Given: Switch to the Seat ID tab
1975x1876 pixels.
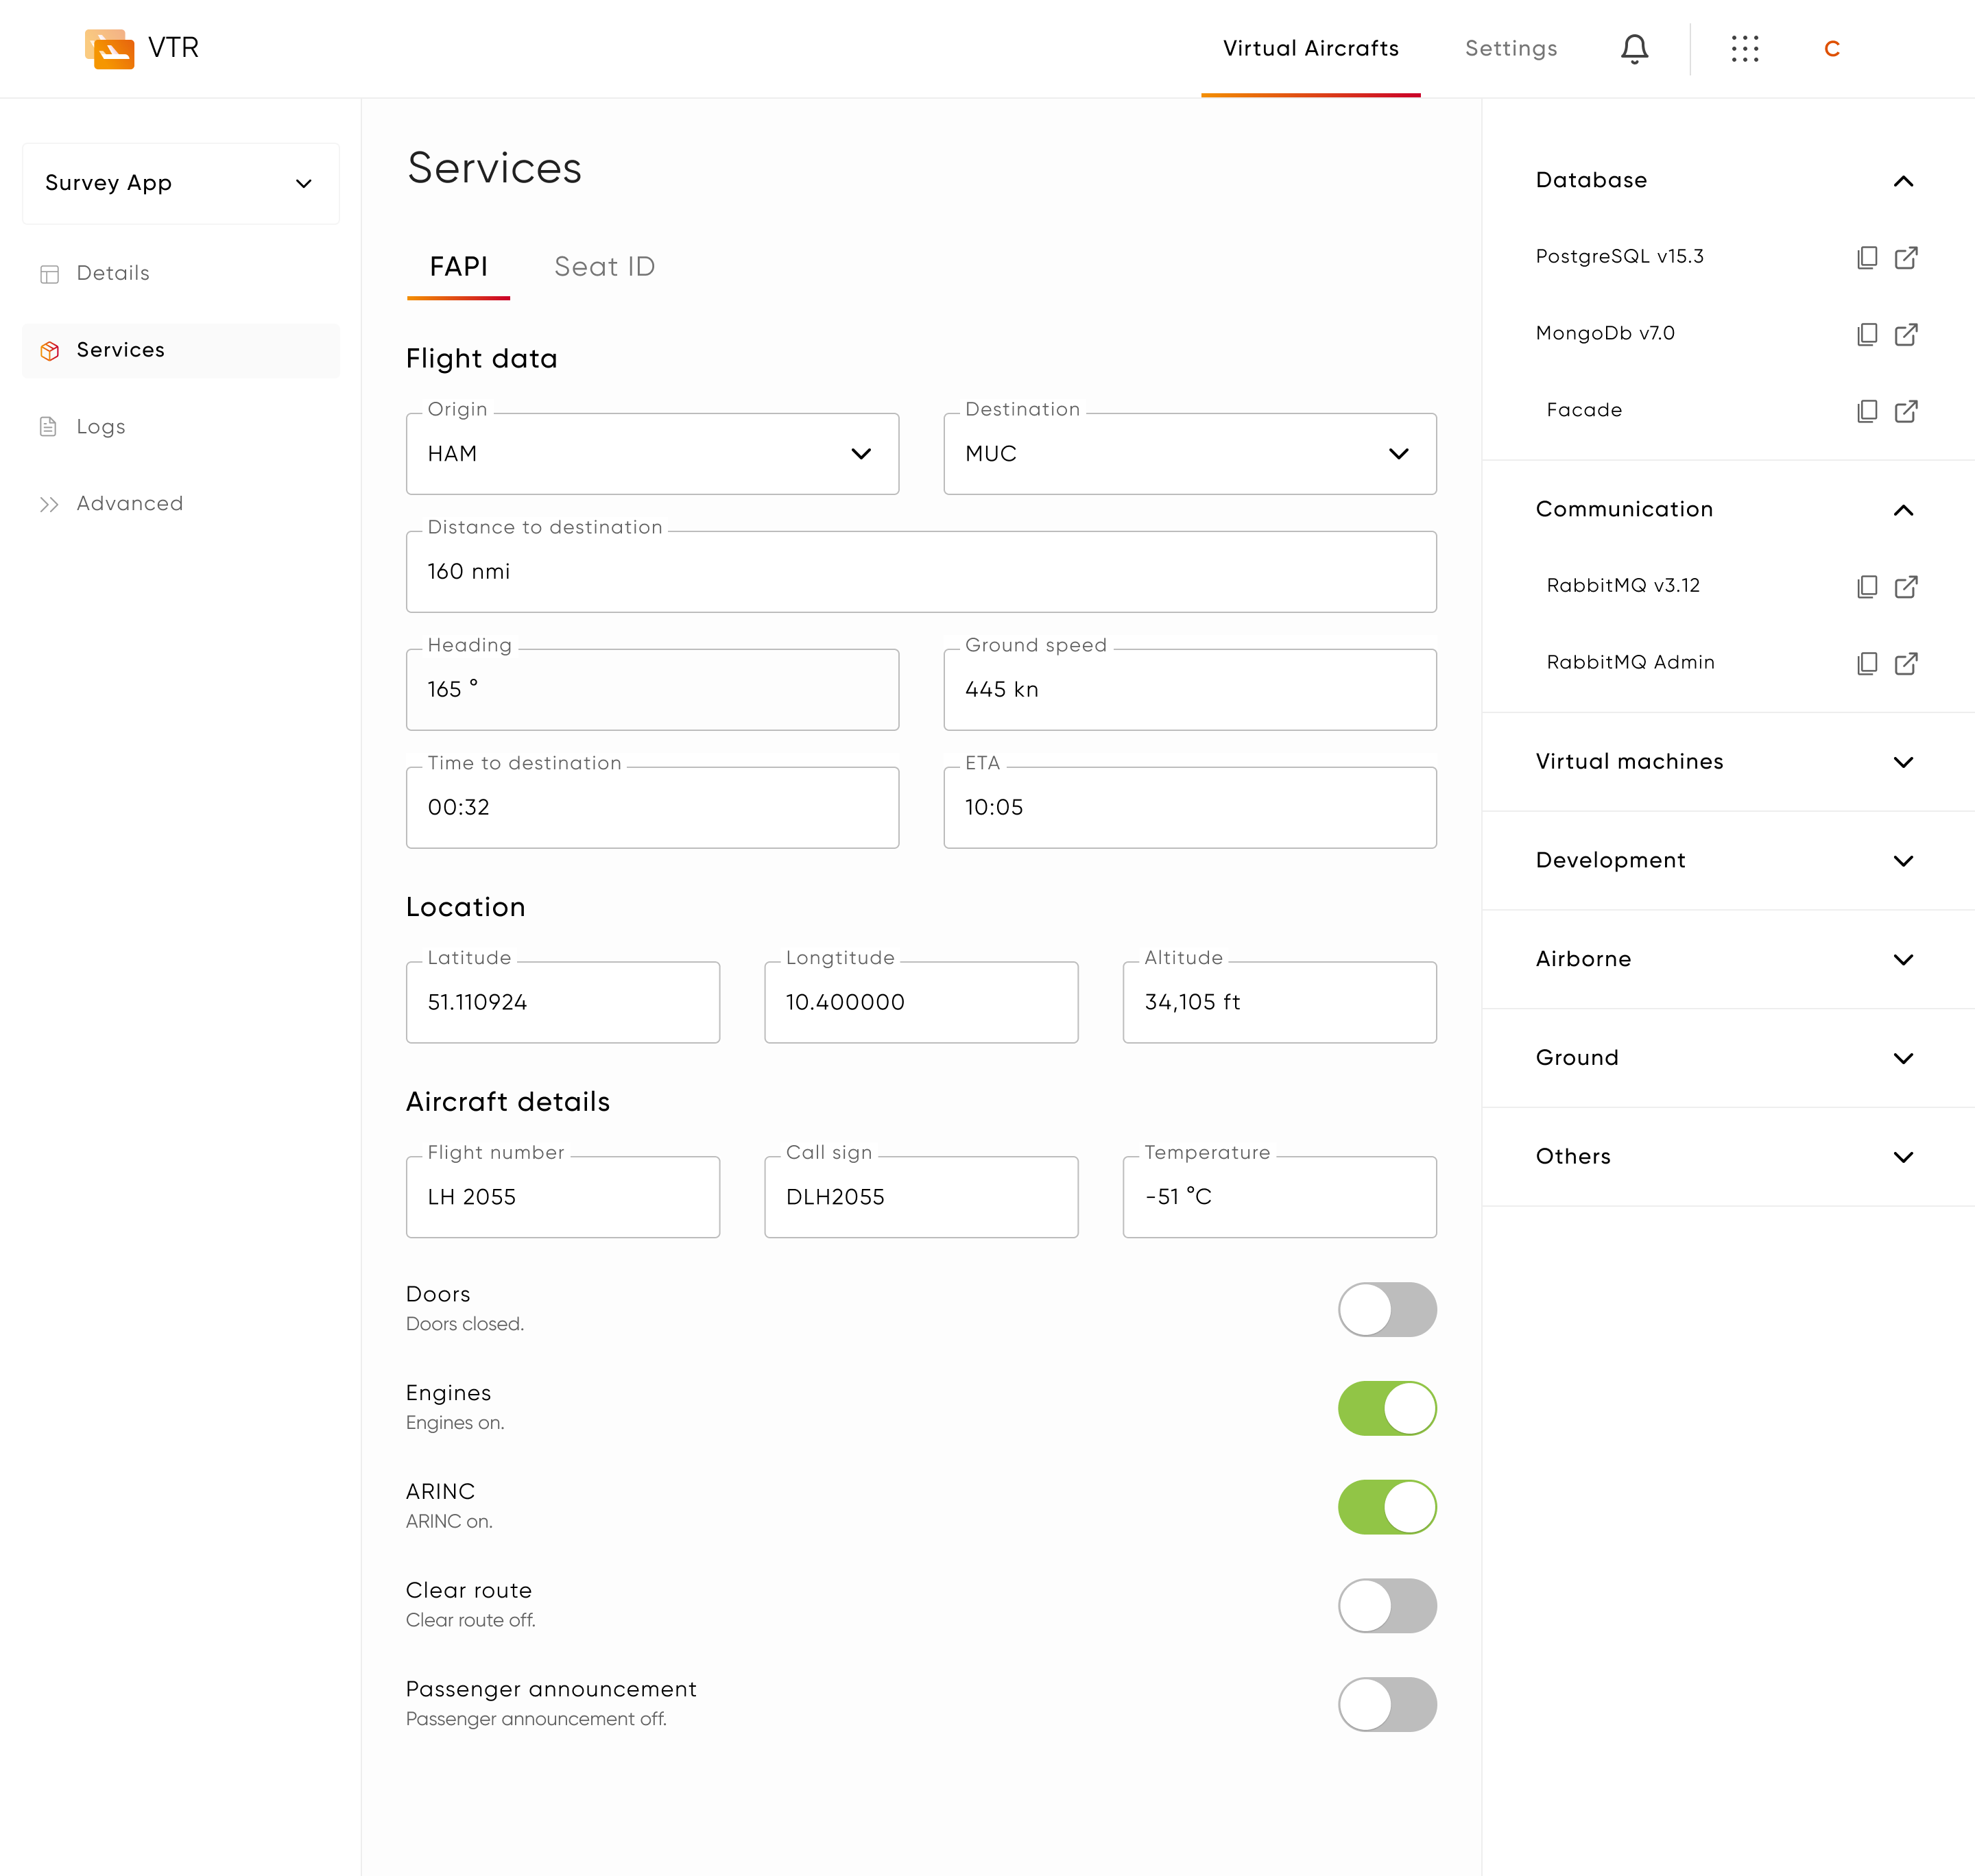Looking at the screenshot, I should [604, 266].
